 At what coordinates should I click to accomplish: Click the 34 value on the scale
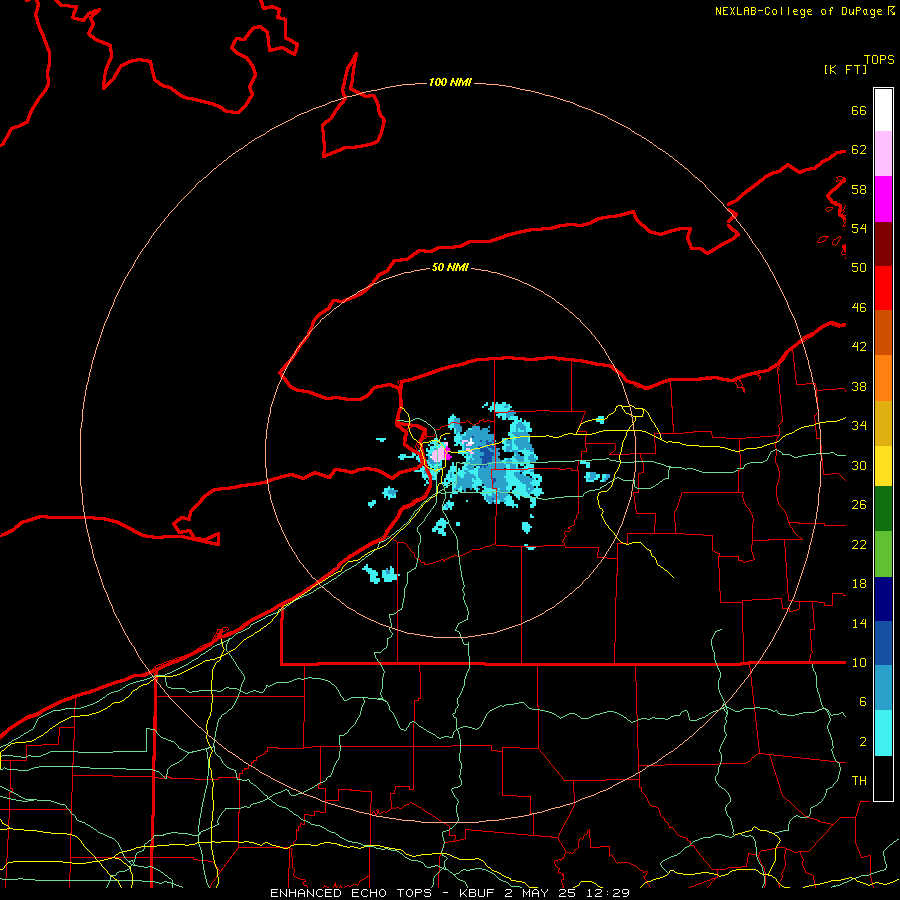point(859,425)
